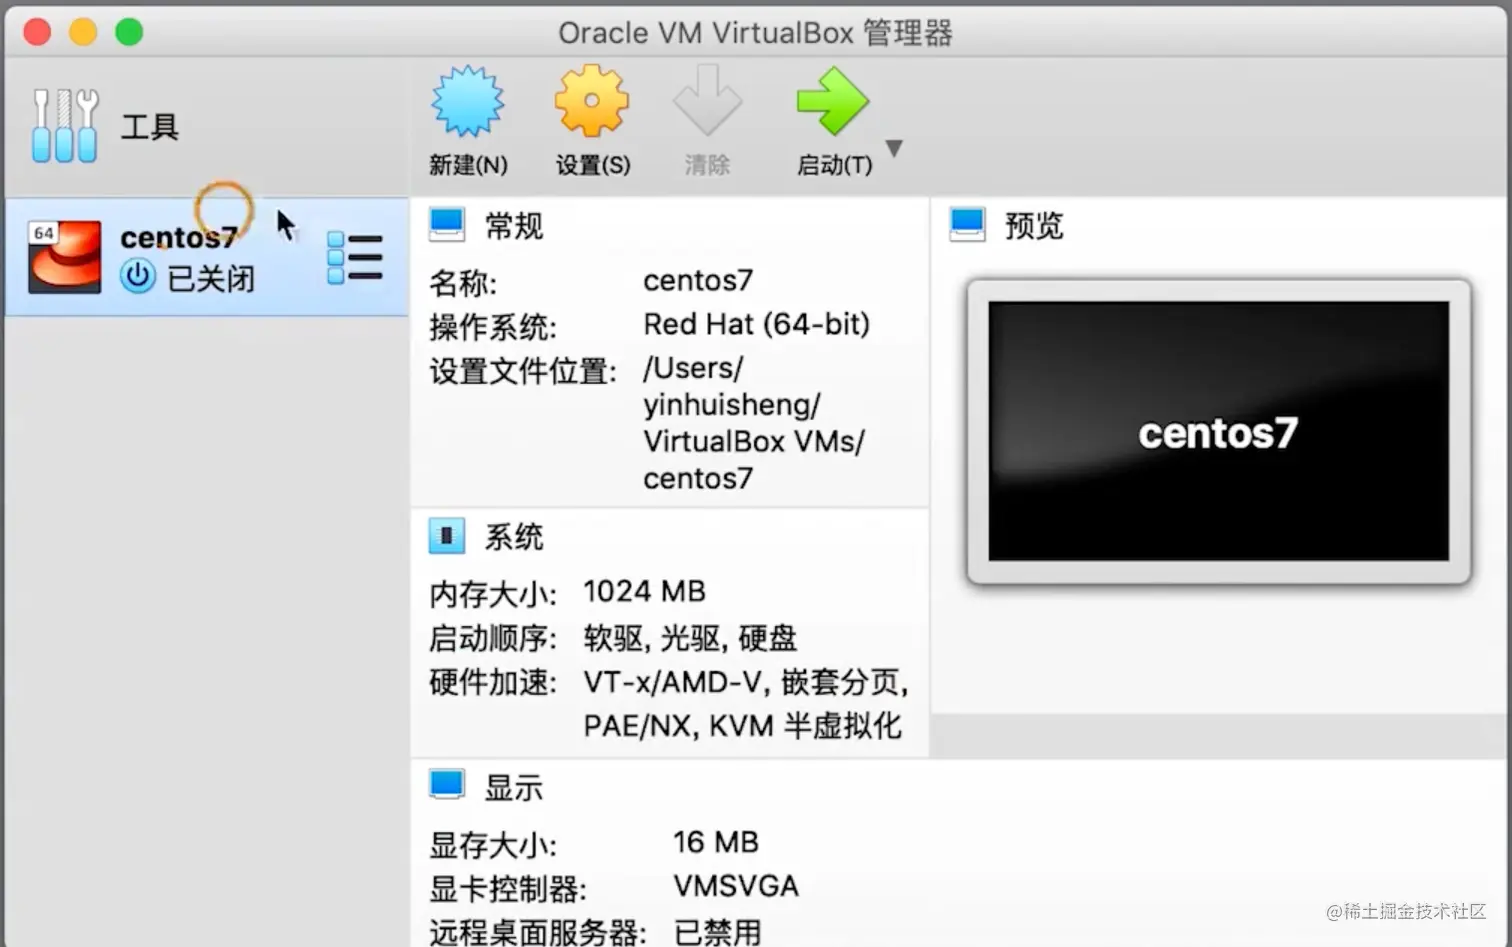Image resolution: width=1512 pixels, height=947 pixels.
Task: Click the 已禁用 remote desktop value
Action: coord(718,932)
